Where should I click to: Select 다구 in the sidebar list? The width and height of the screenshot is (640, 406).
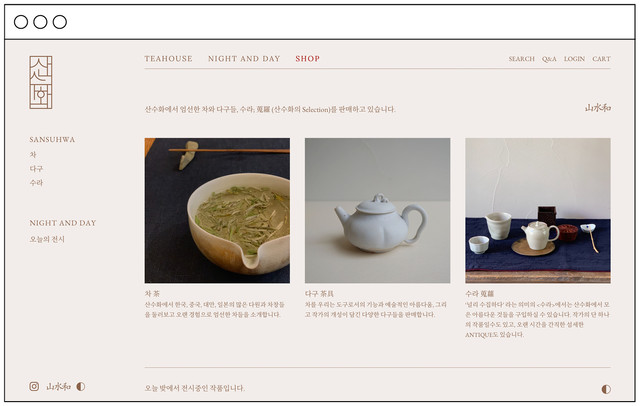coord(36,169)
